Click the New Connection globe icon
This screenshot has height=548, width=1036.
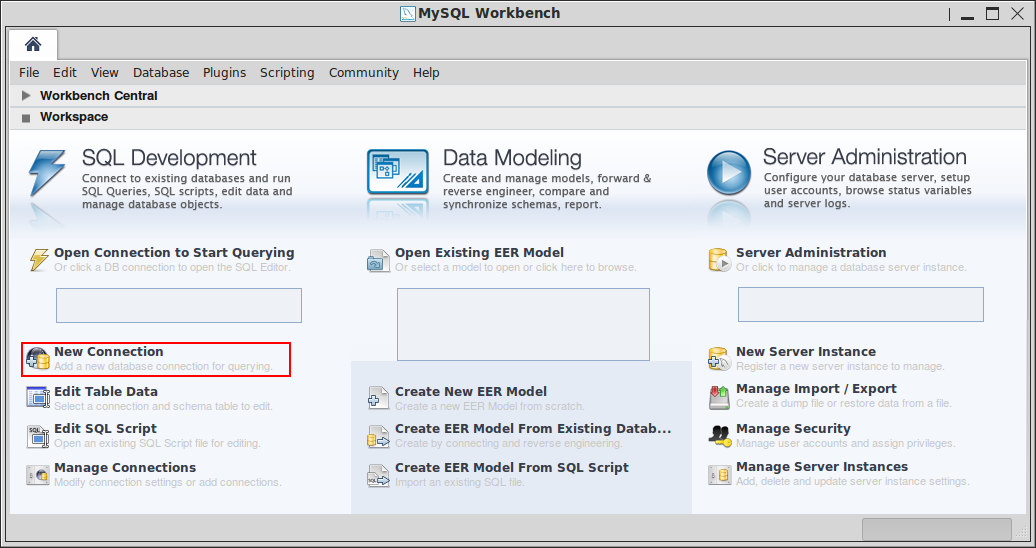[x=38, y=359]
